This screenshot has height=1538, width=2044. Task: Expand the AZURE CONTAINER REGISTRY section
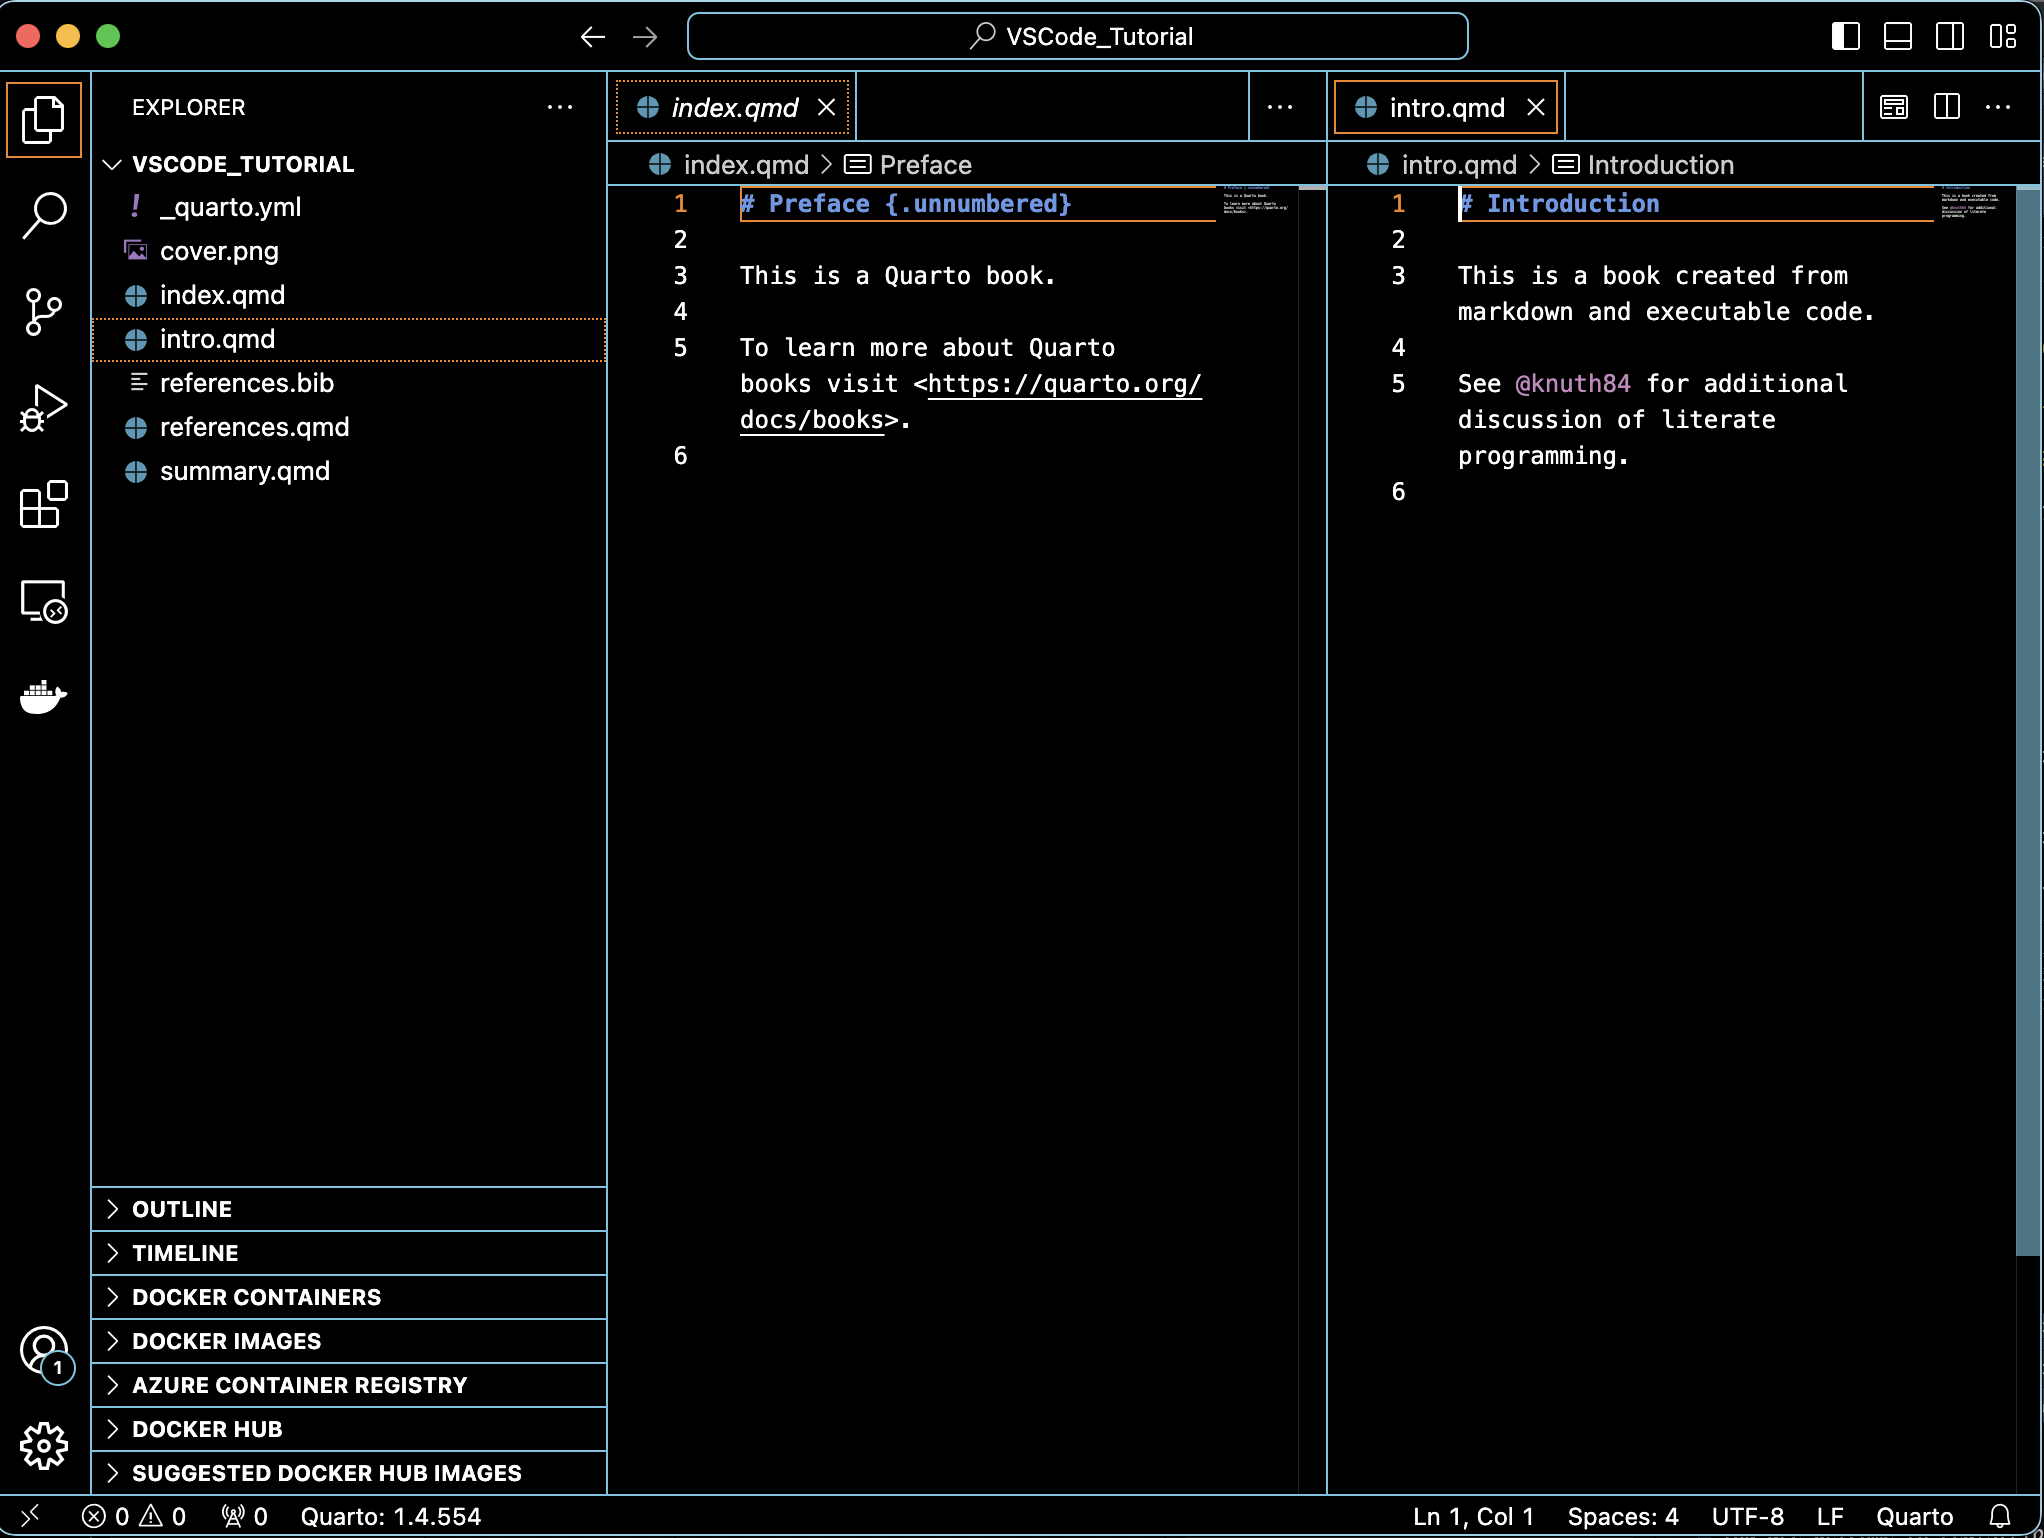tap(349, 1385)
